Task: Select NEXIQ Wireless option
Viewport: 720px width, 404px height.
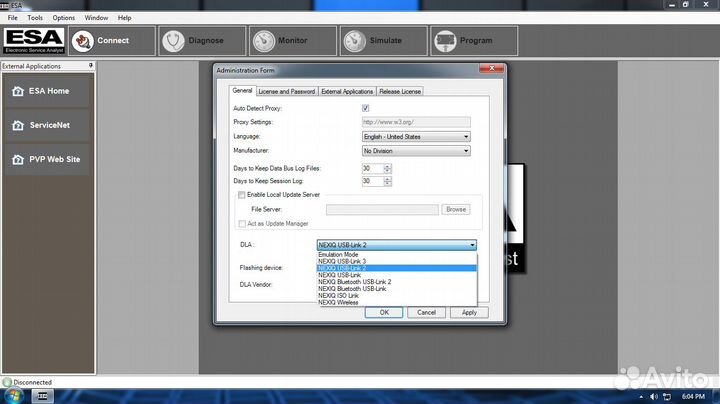Action: click(x=397, y=303)
